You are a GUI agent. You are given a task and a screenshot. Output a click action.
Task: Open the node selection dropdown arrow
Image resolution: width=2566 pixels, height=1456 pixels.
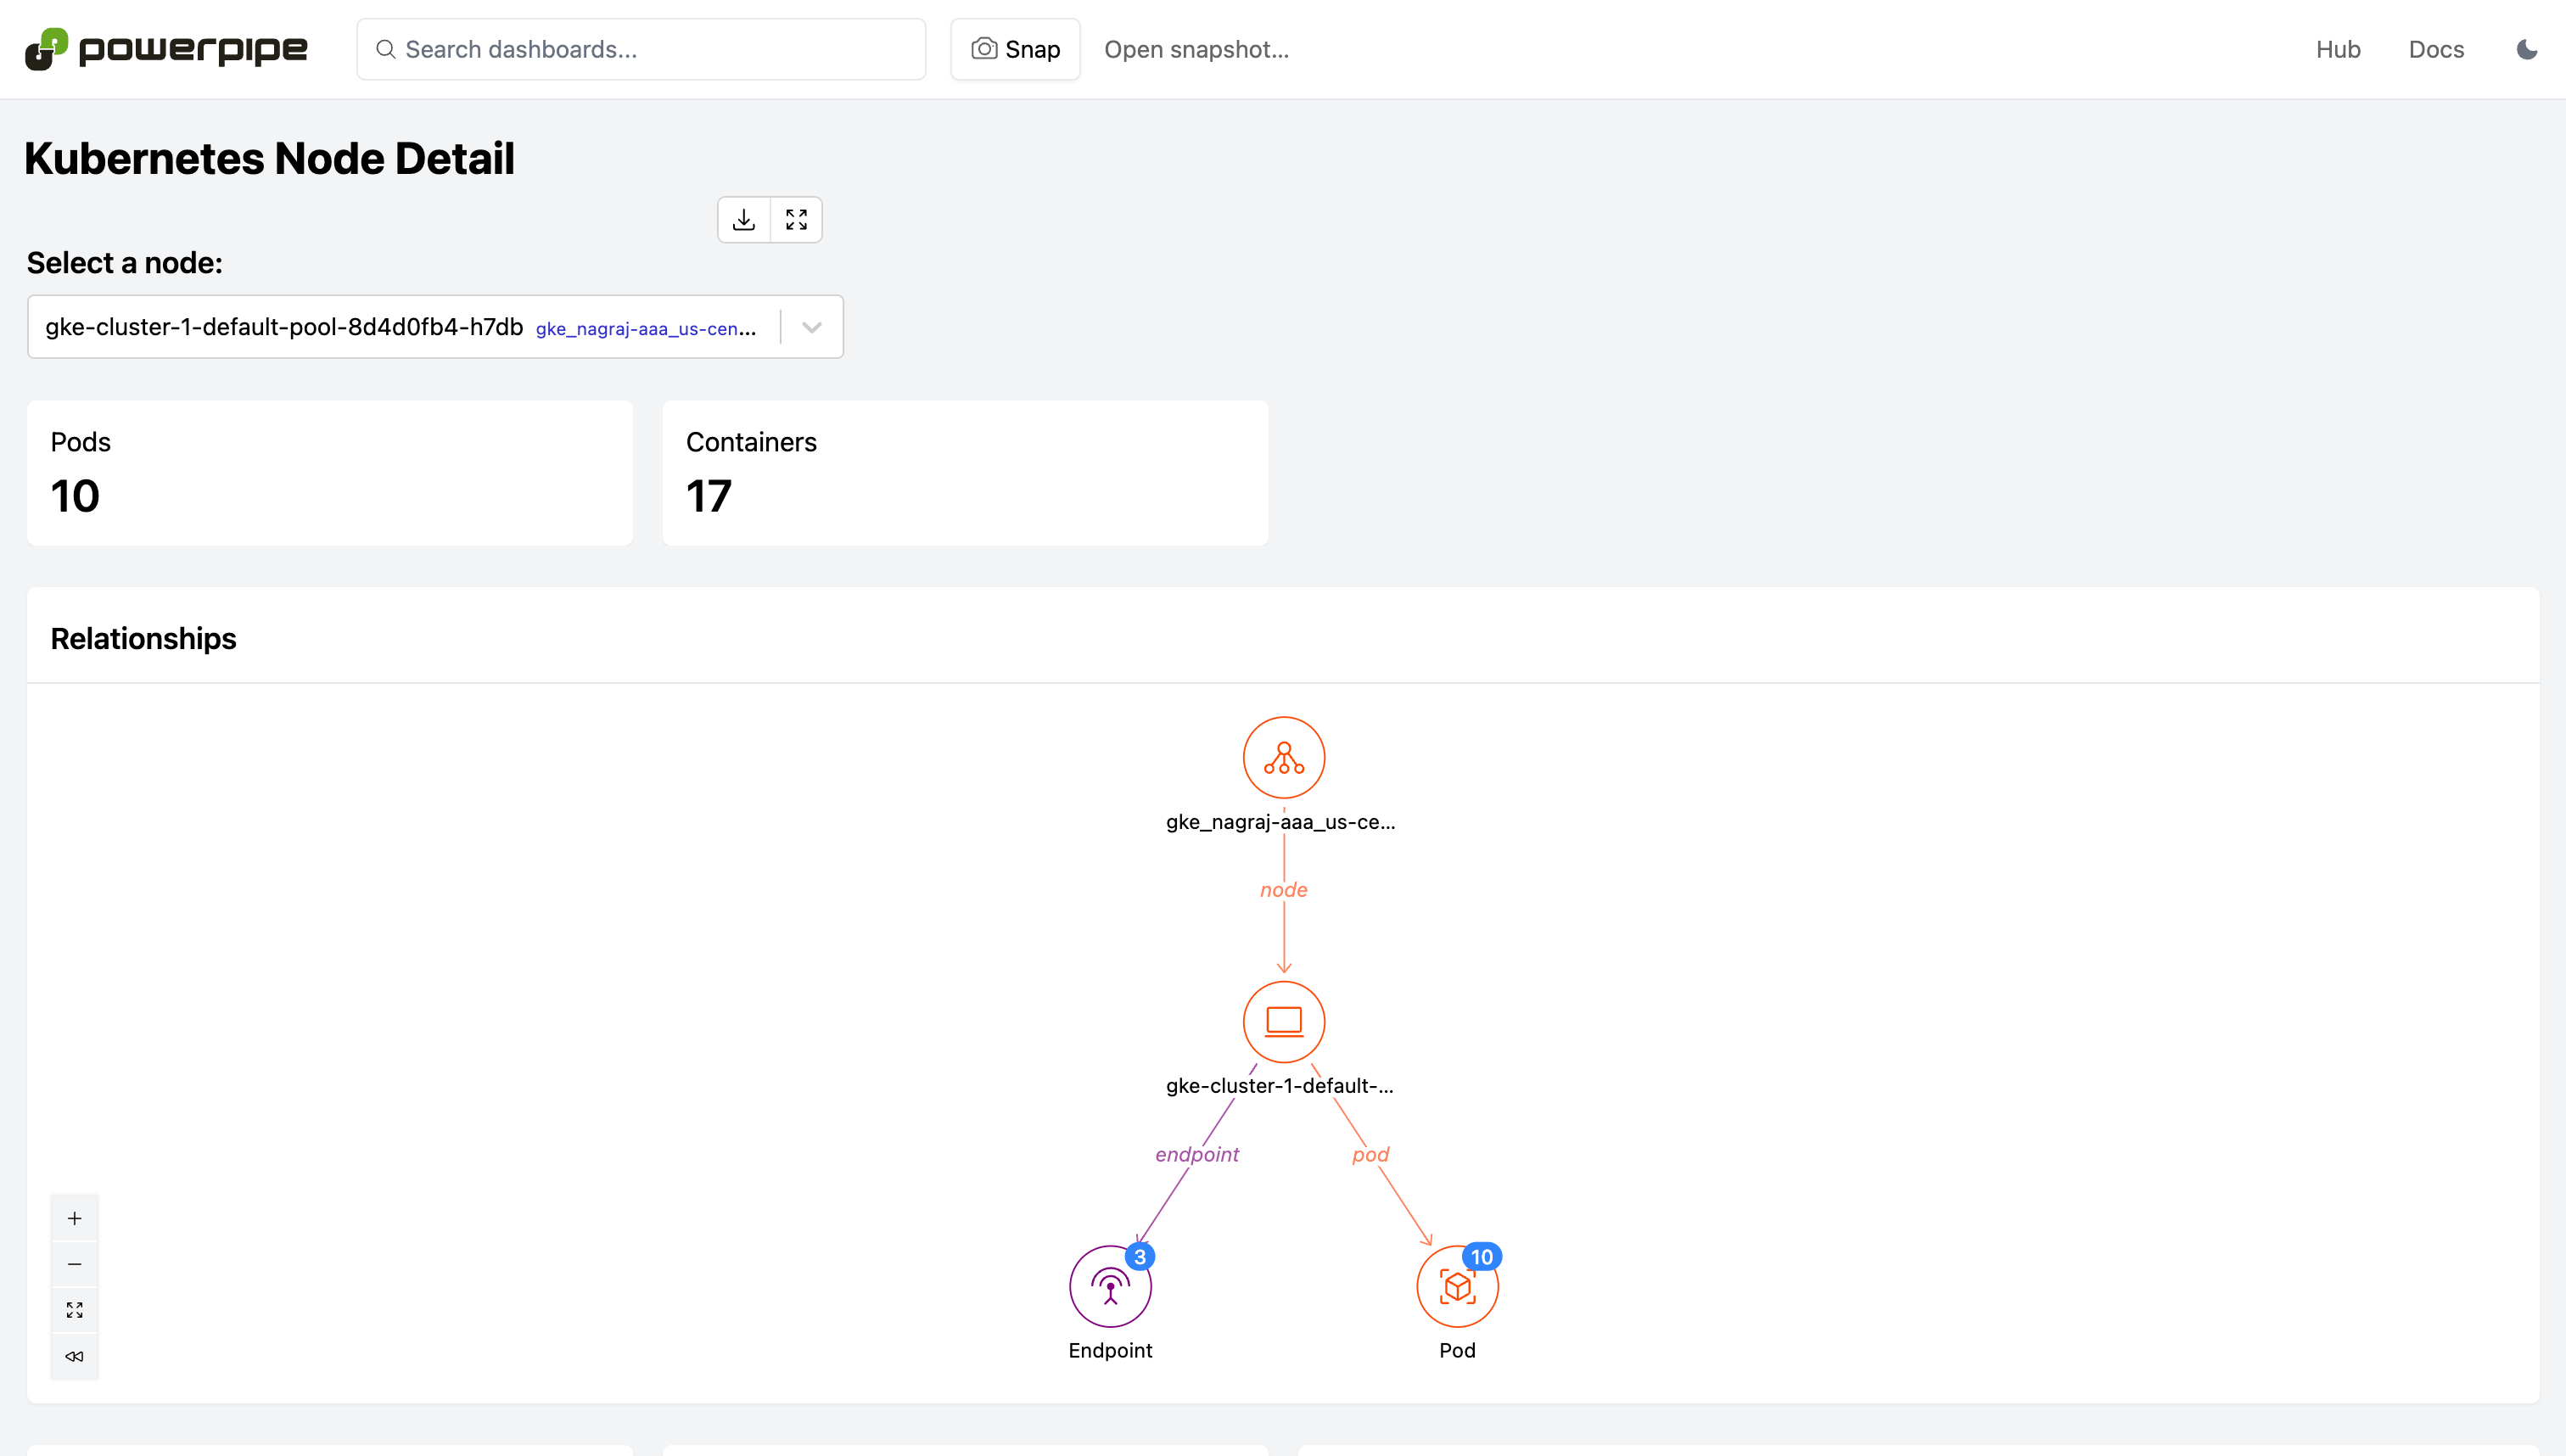pyautogui.click(x=812, y=327)
